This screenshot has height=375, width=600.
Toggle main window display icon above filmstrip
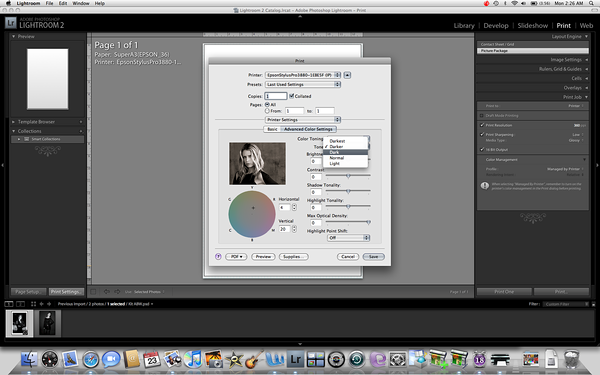click(x=9, y=304)
